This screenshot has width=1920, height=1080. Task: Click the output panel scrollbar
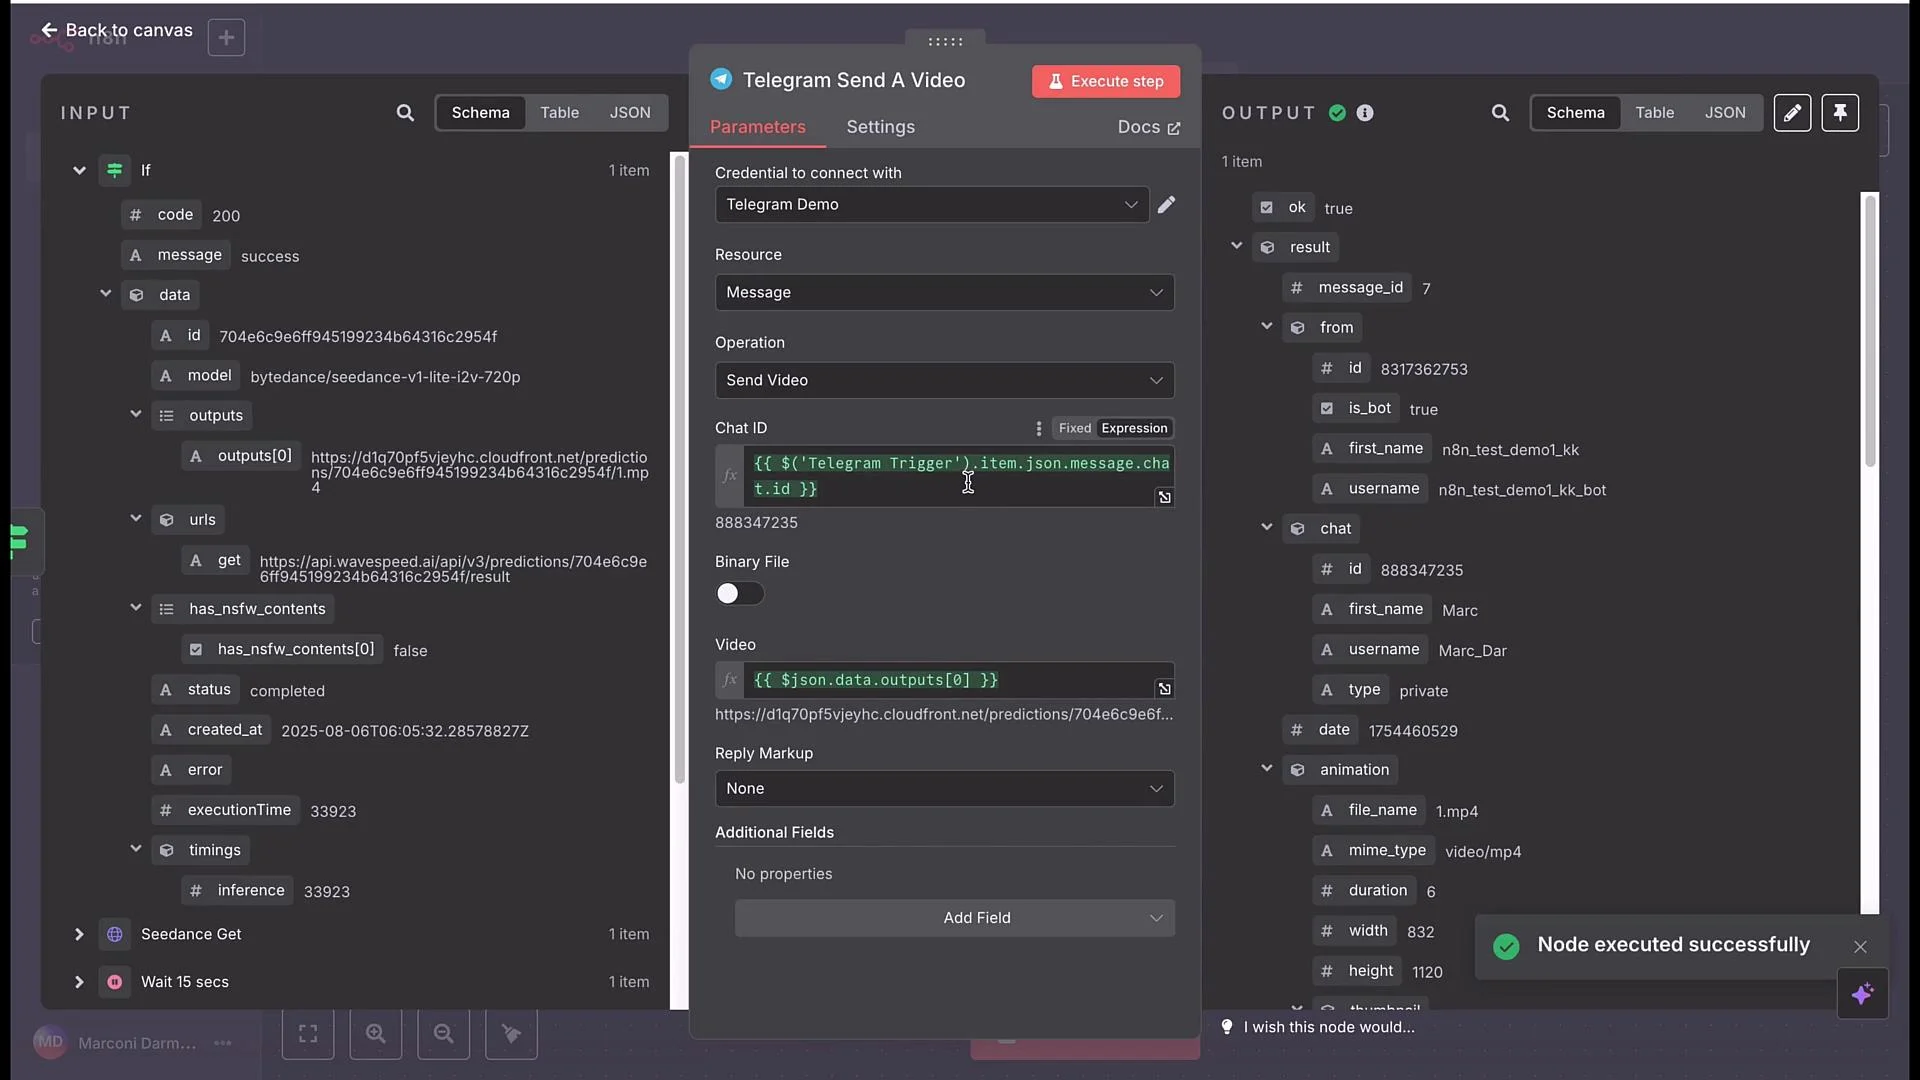1869,330
